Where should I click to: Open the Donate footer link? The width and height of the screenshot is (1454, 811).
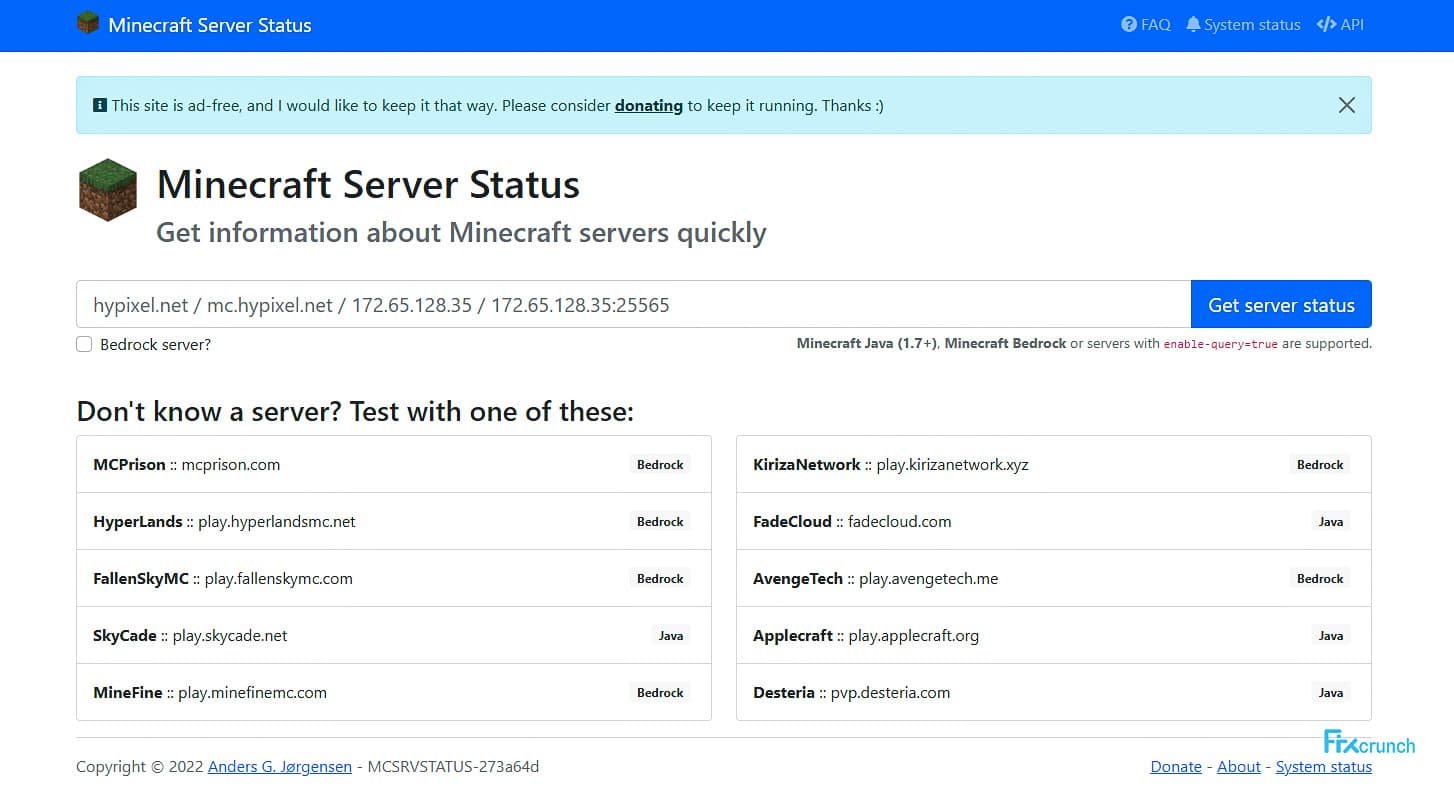click(x=1176, y=767)
